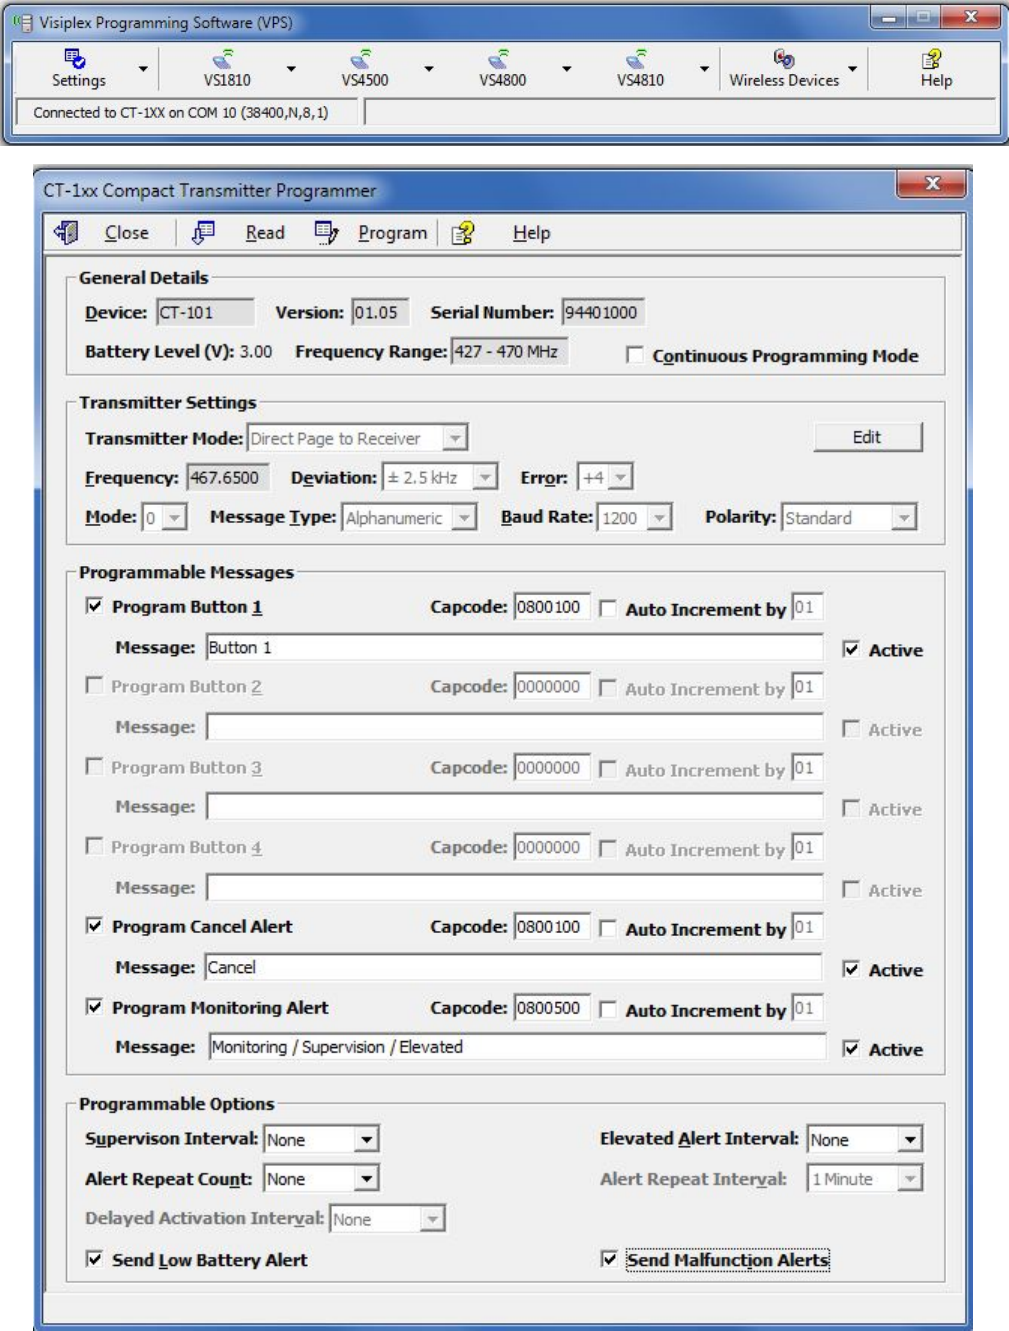
Task: Expand the VS4800 dropdown arrow
Action: [567, 69]
